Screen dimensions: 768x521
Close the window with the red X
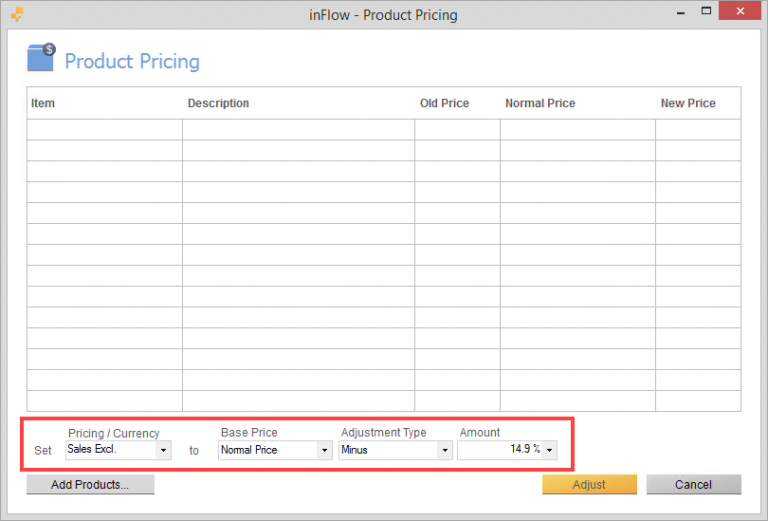point(740,13)
